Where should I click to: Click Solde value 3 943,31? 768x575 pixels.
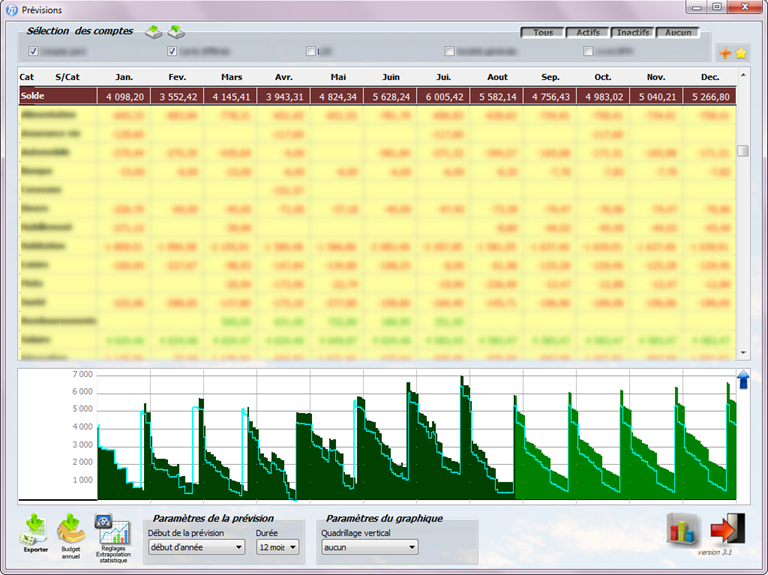pyautogui.click(x=285, y=97)
